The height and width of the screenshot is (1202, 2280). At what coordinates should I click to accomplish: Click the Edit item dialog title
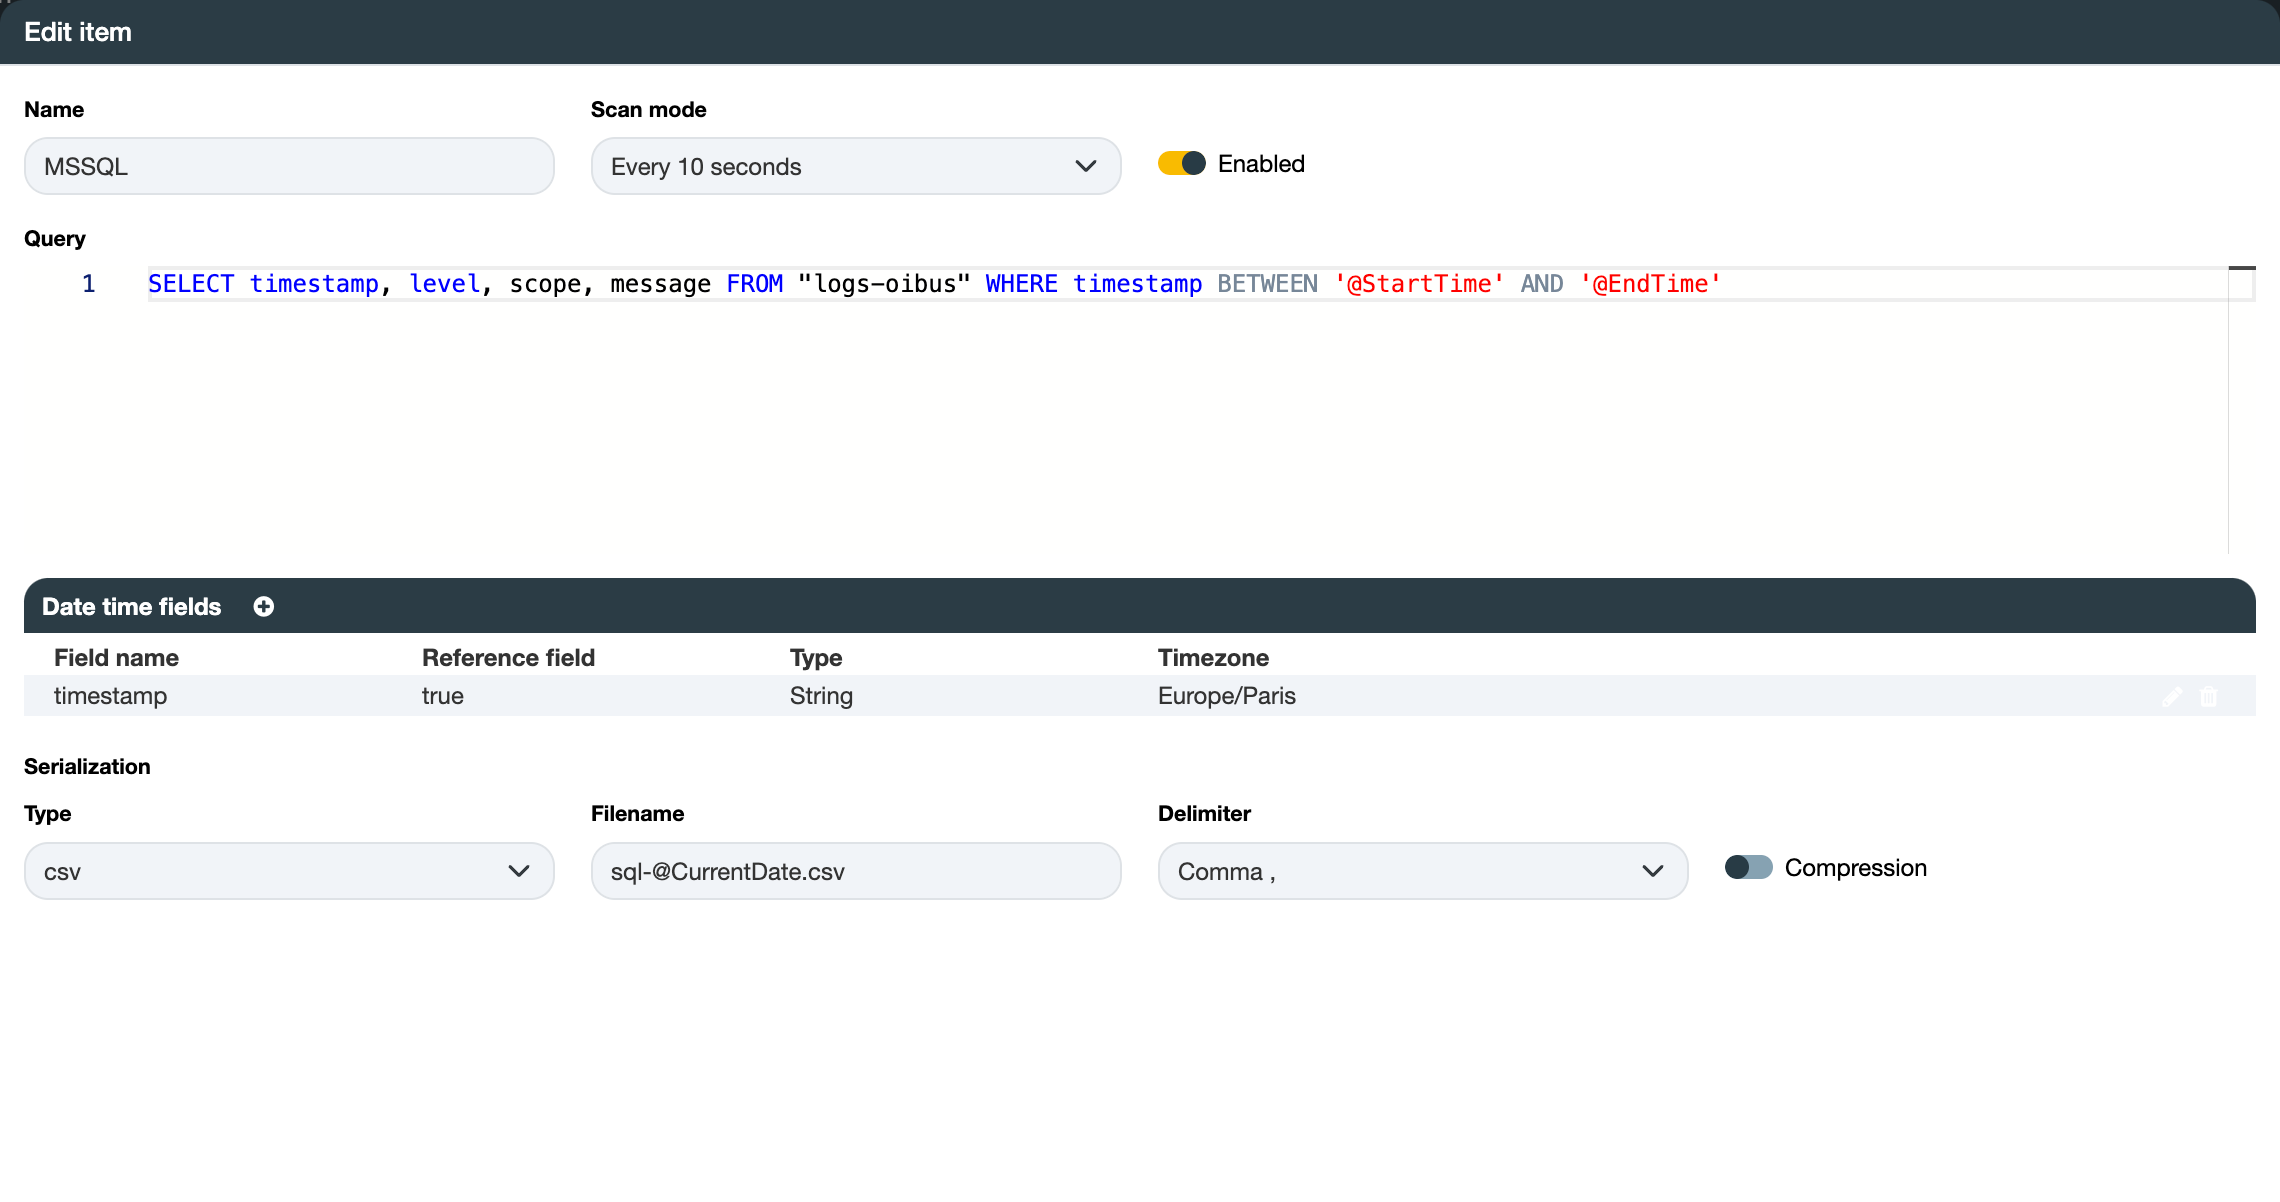pyautogui.click(x=78, y=32)
